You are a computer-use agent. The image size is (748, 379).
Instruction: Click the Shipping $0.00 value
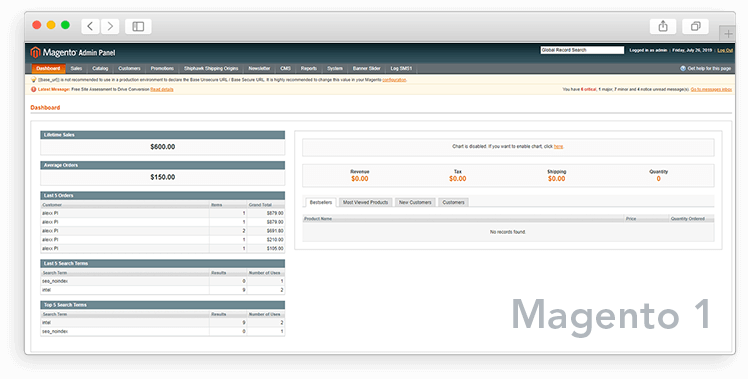pos(556,179)
